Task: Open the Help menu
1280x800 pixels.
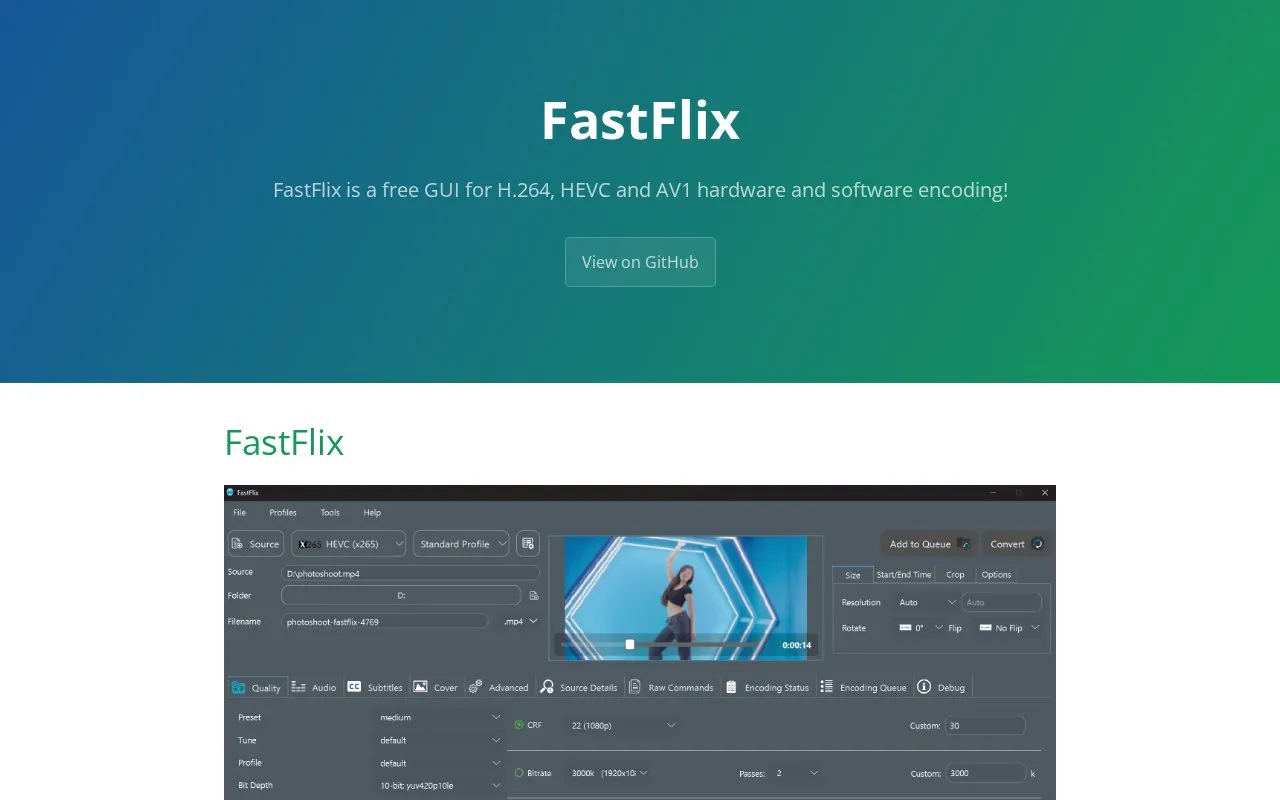Action: 372,512
